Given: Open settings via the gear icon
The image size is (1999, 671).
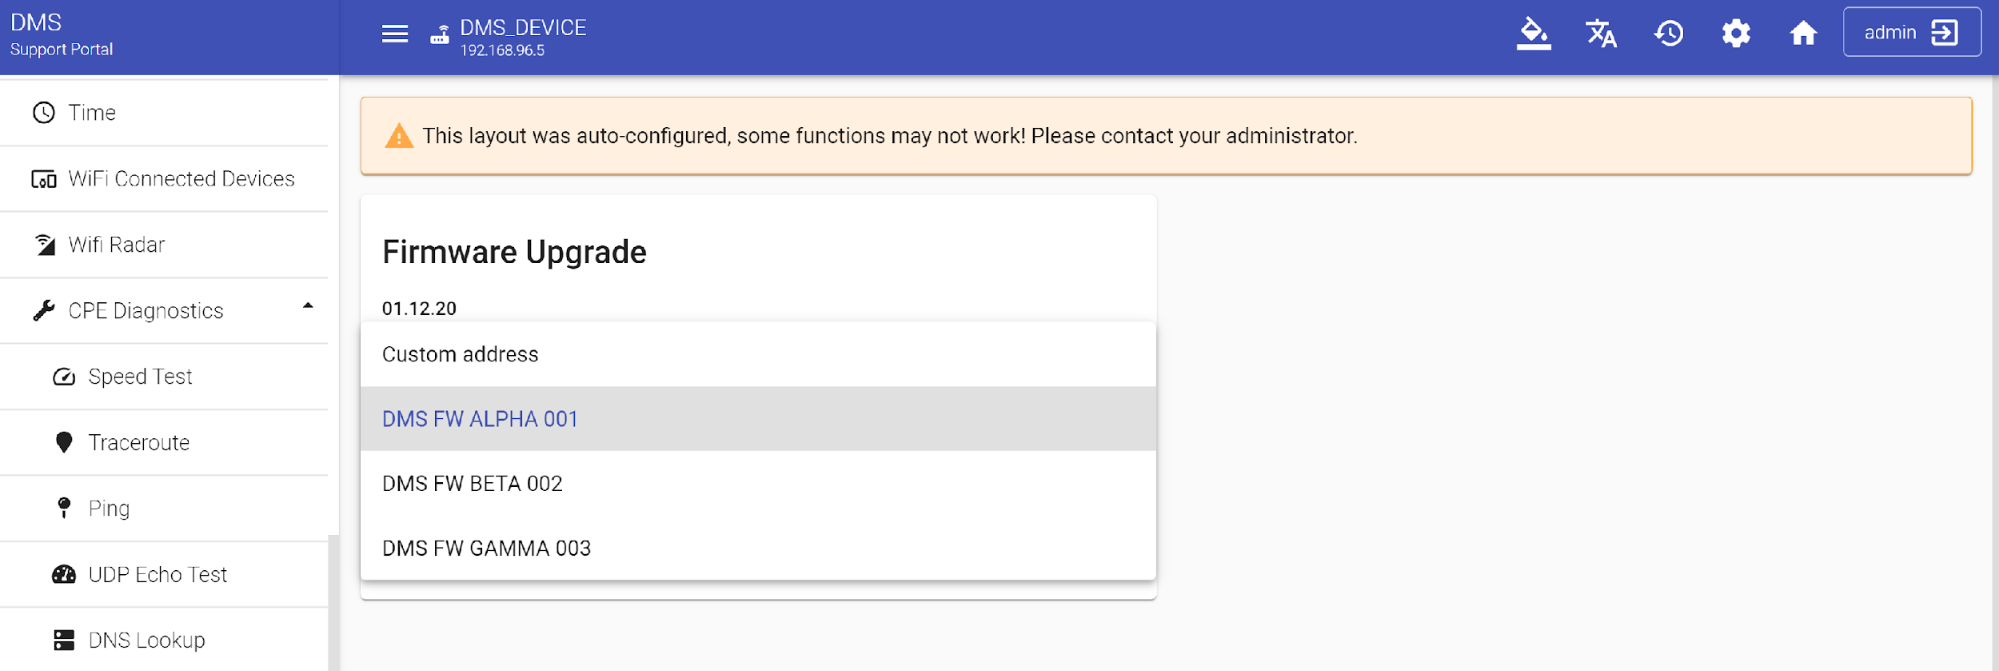Looking at the screenshot, I should [x=1736, y=33].
